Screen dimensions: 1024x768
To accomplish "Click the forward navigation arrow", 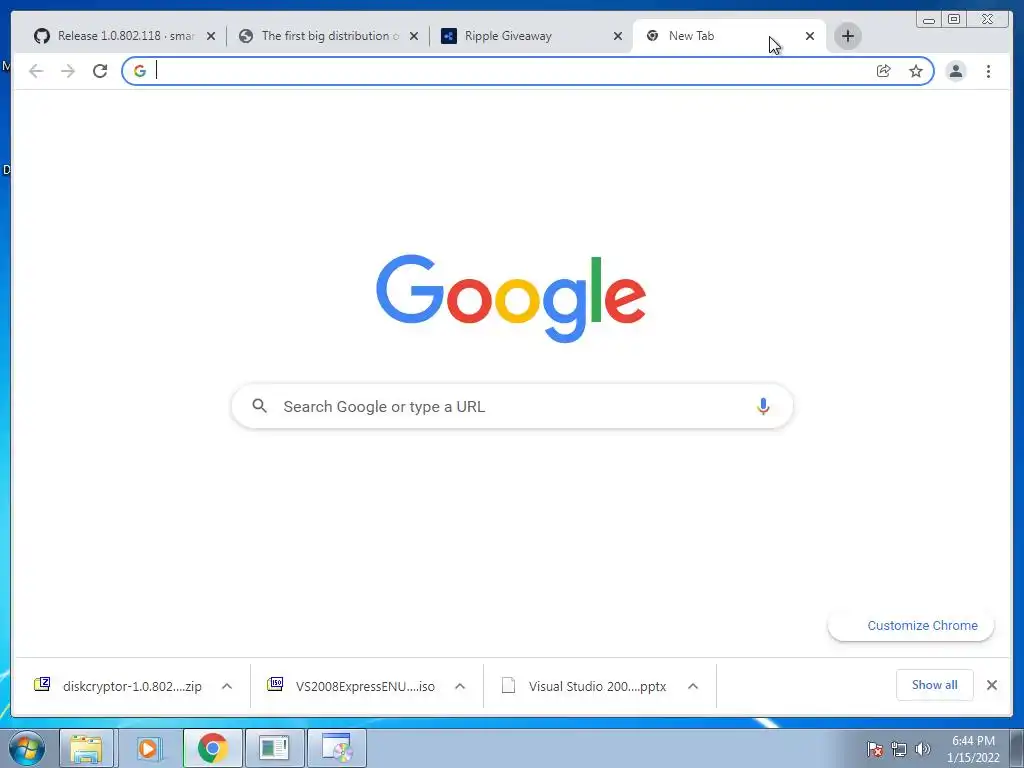I will pyautogui.click(x=68, y=71).
